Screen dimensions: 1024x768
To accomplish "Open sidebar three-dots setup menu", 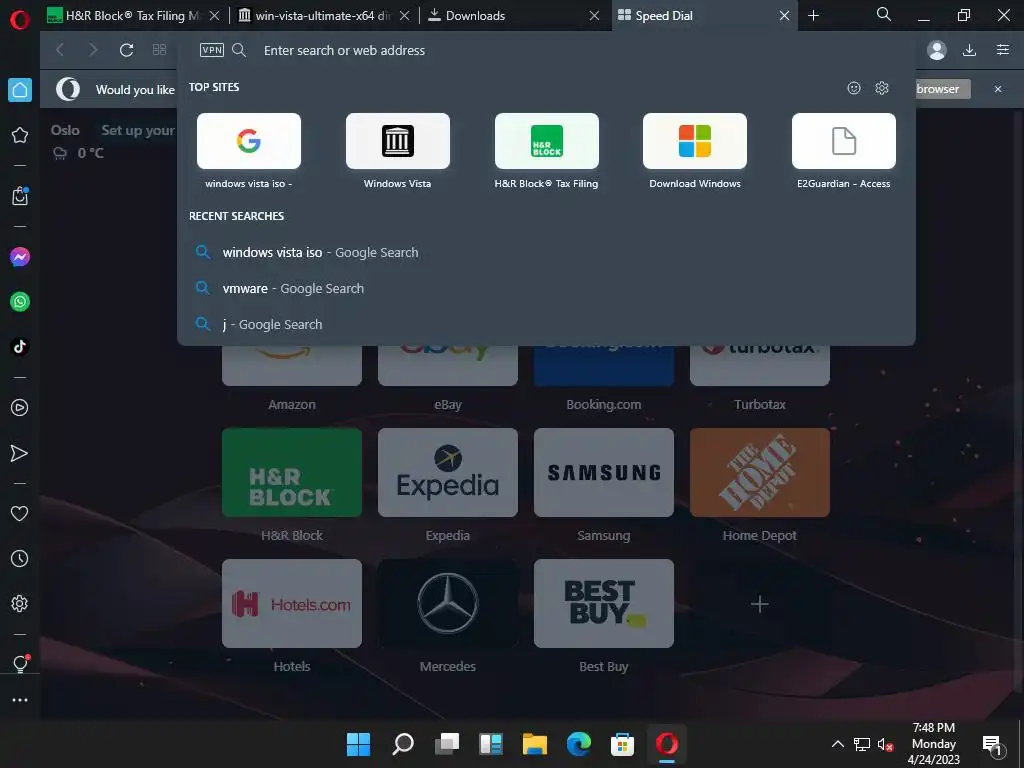I will click(20, 700).
